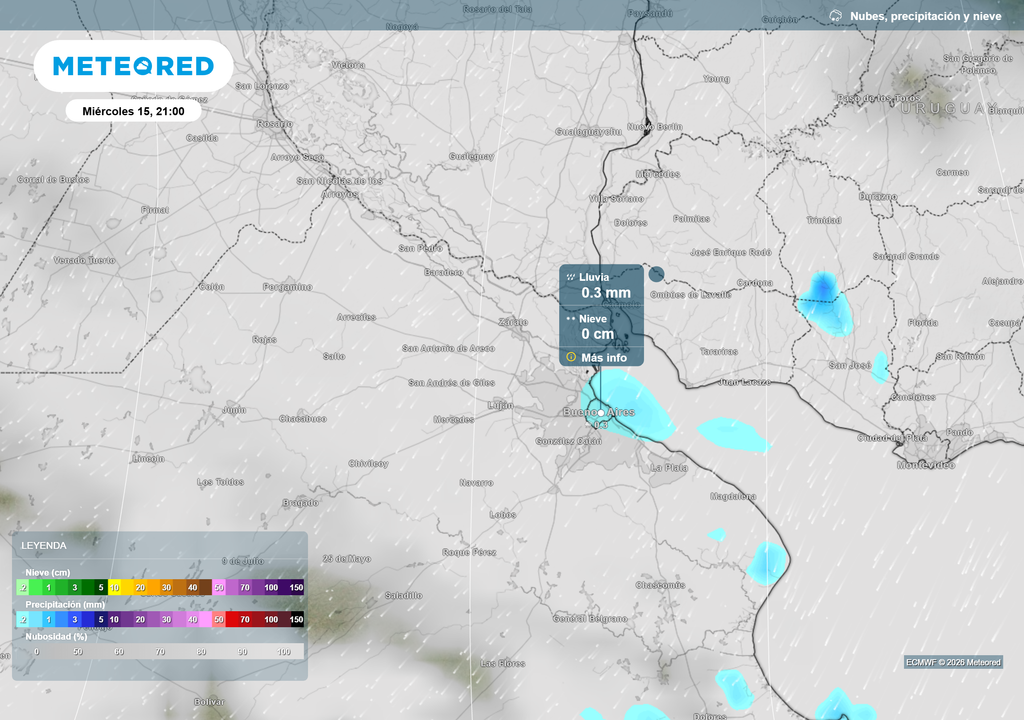This screenshot has width=1024, height=720.
Task: Click the La Plata city label
Action: 669,468
